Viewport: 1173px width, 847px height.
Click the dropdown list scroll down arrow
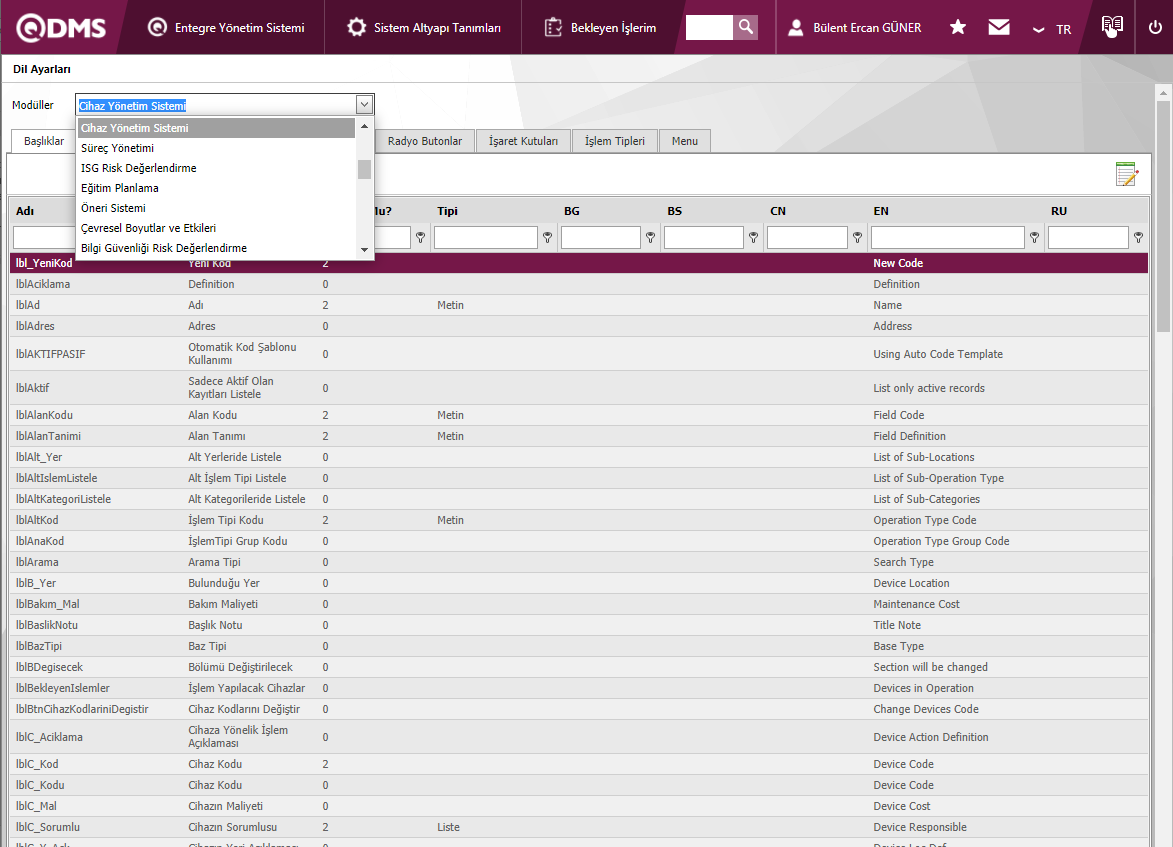(364, 249)
